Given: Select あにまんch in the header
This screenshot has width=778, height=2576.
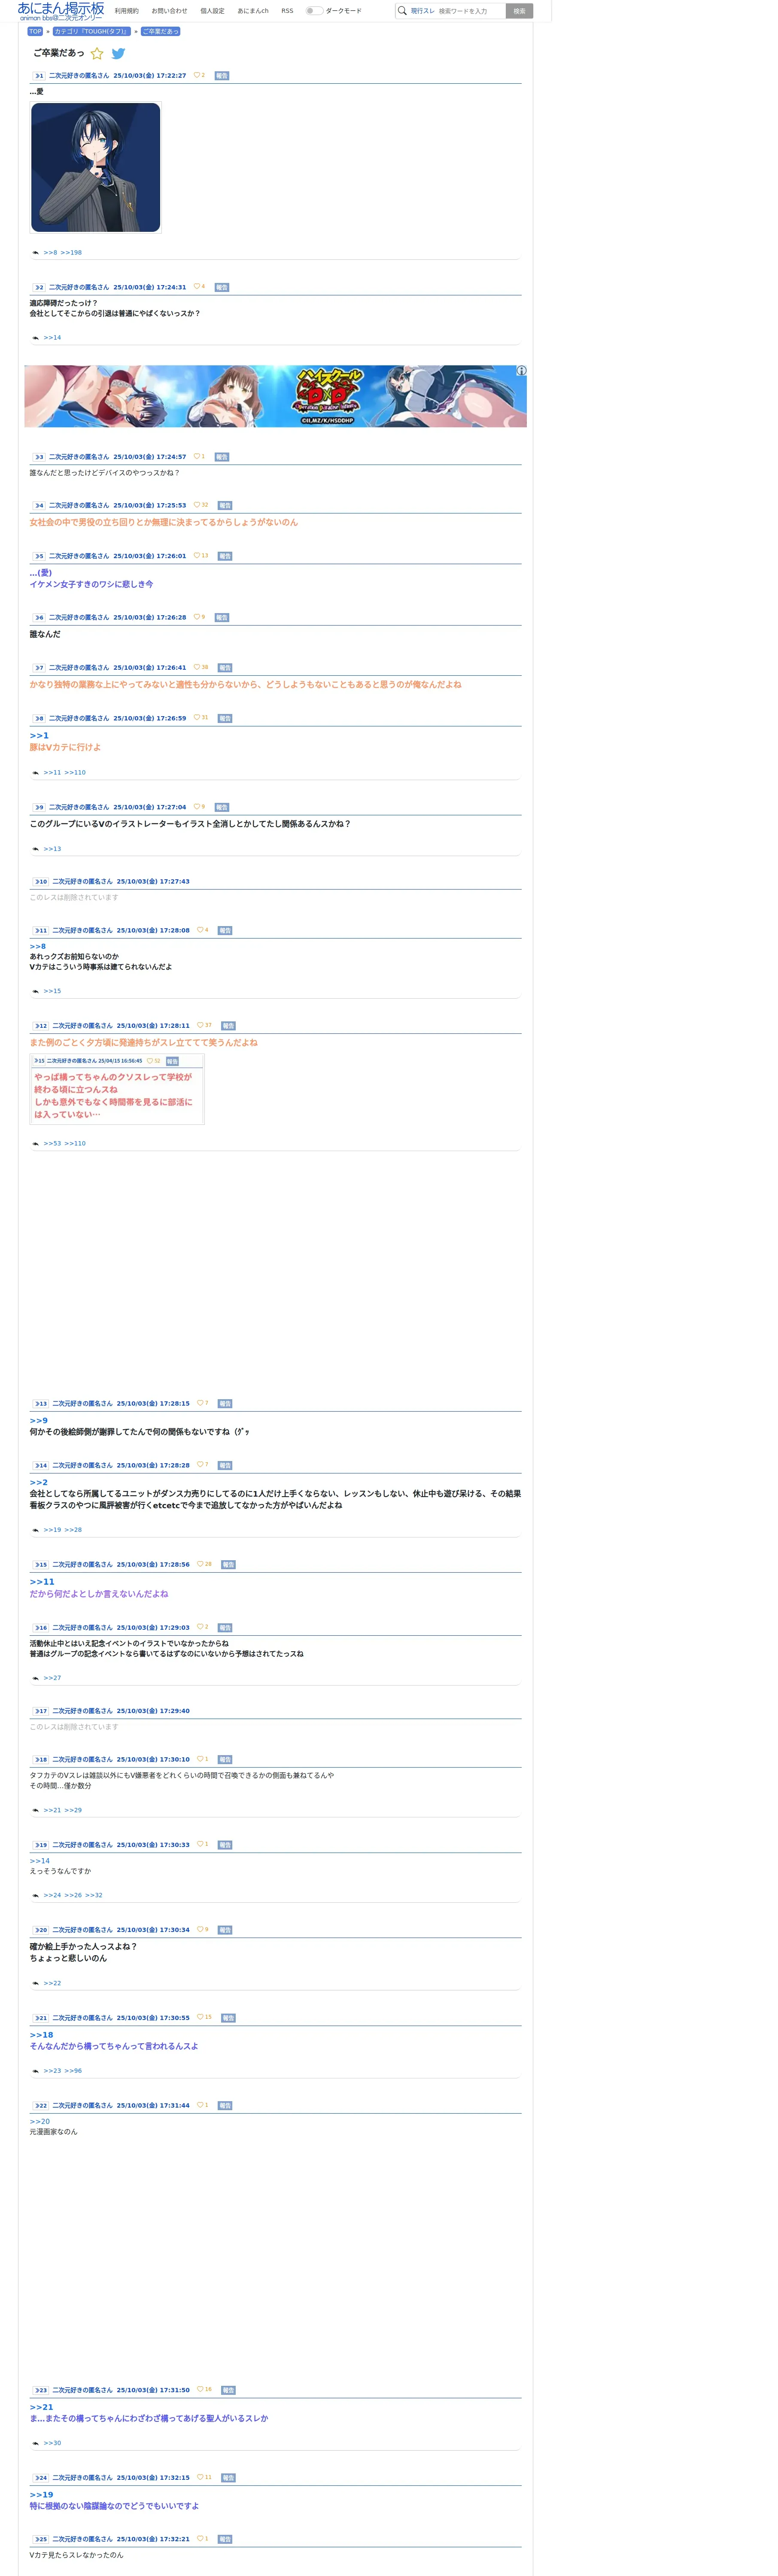Looking at the screenshot, I should 253,11.
